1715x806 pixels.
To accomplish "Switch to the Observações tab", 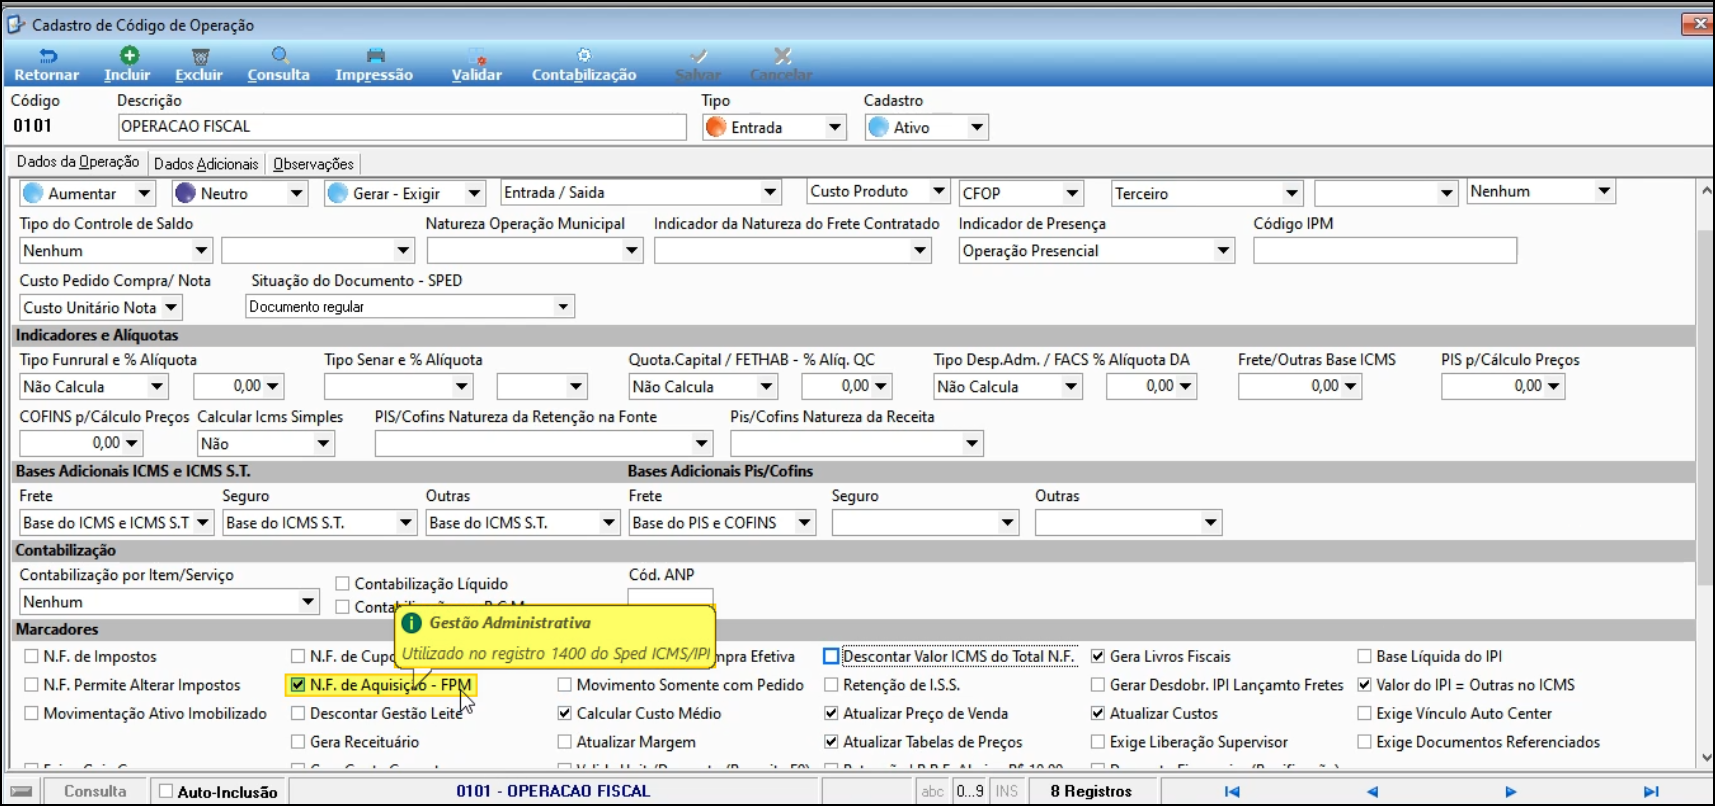I will point(313,164).
